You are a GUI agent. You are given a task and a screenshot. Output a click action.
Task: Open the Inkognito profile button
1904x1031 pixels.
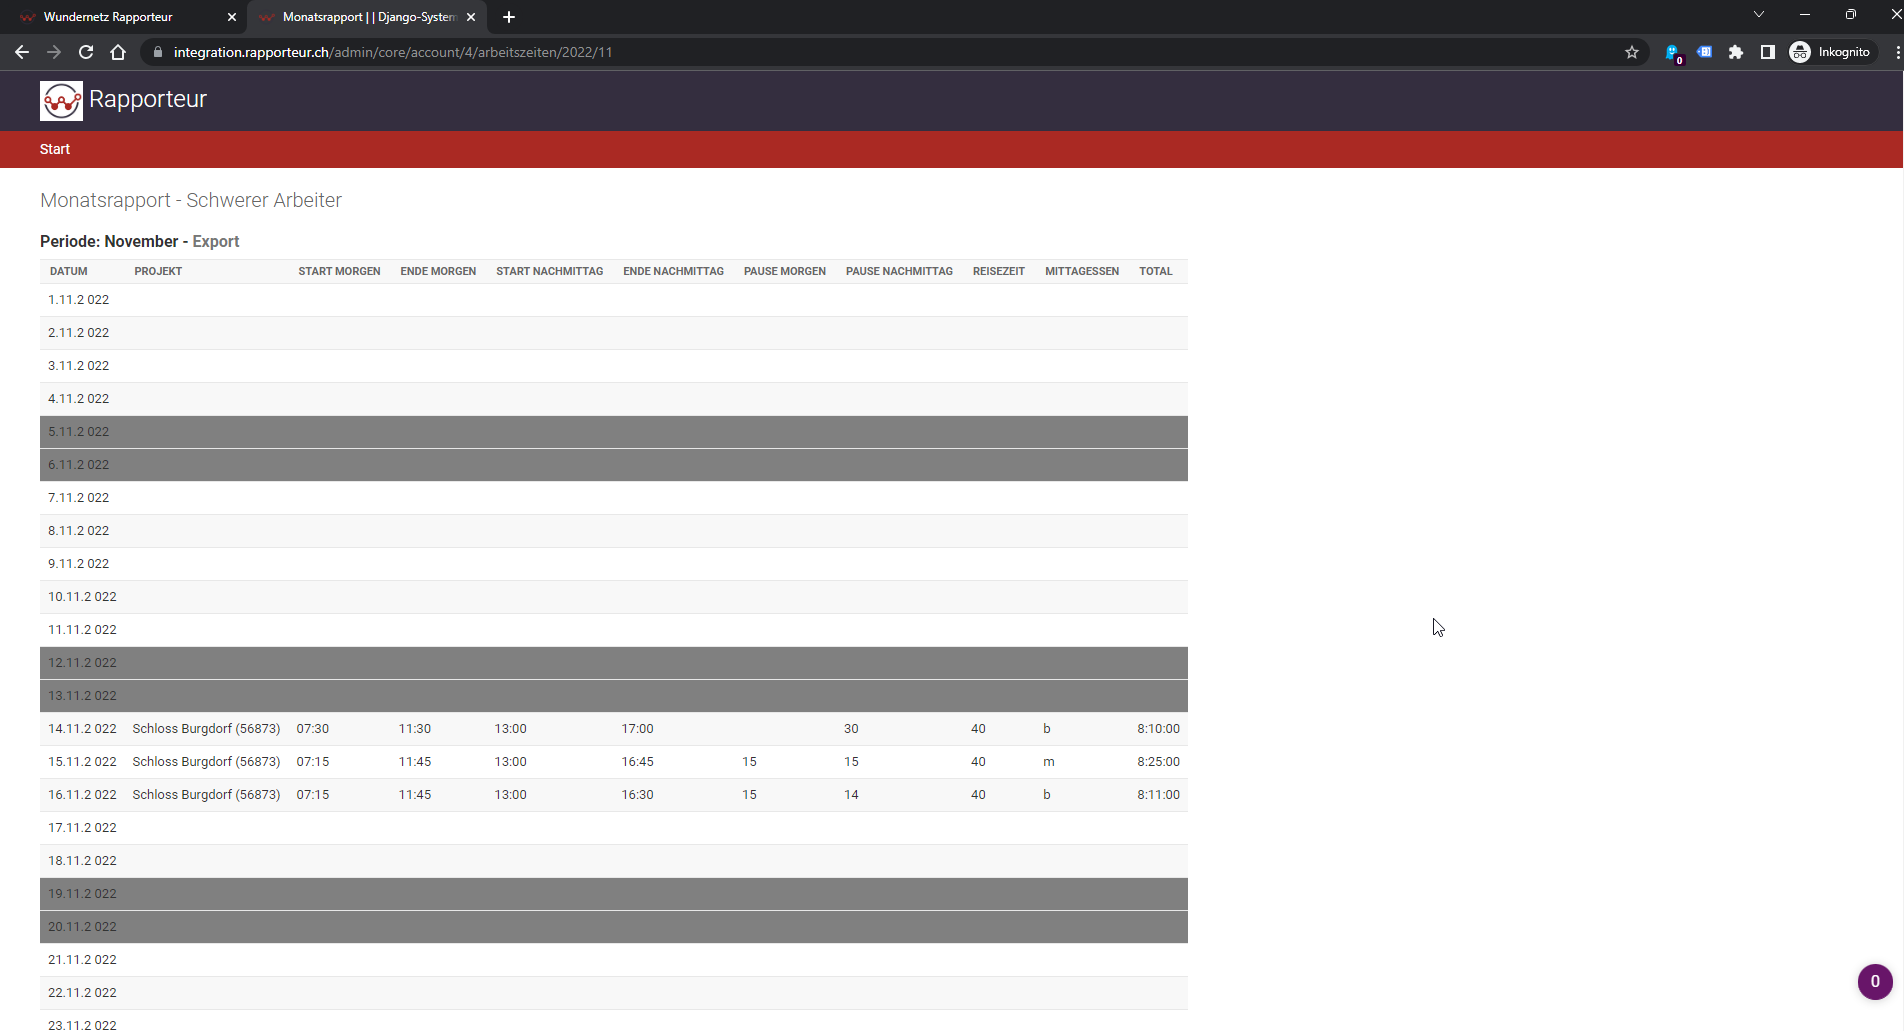1830,52
